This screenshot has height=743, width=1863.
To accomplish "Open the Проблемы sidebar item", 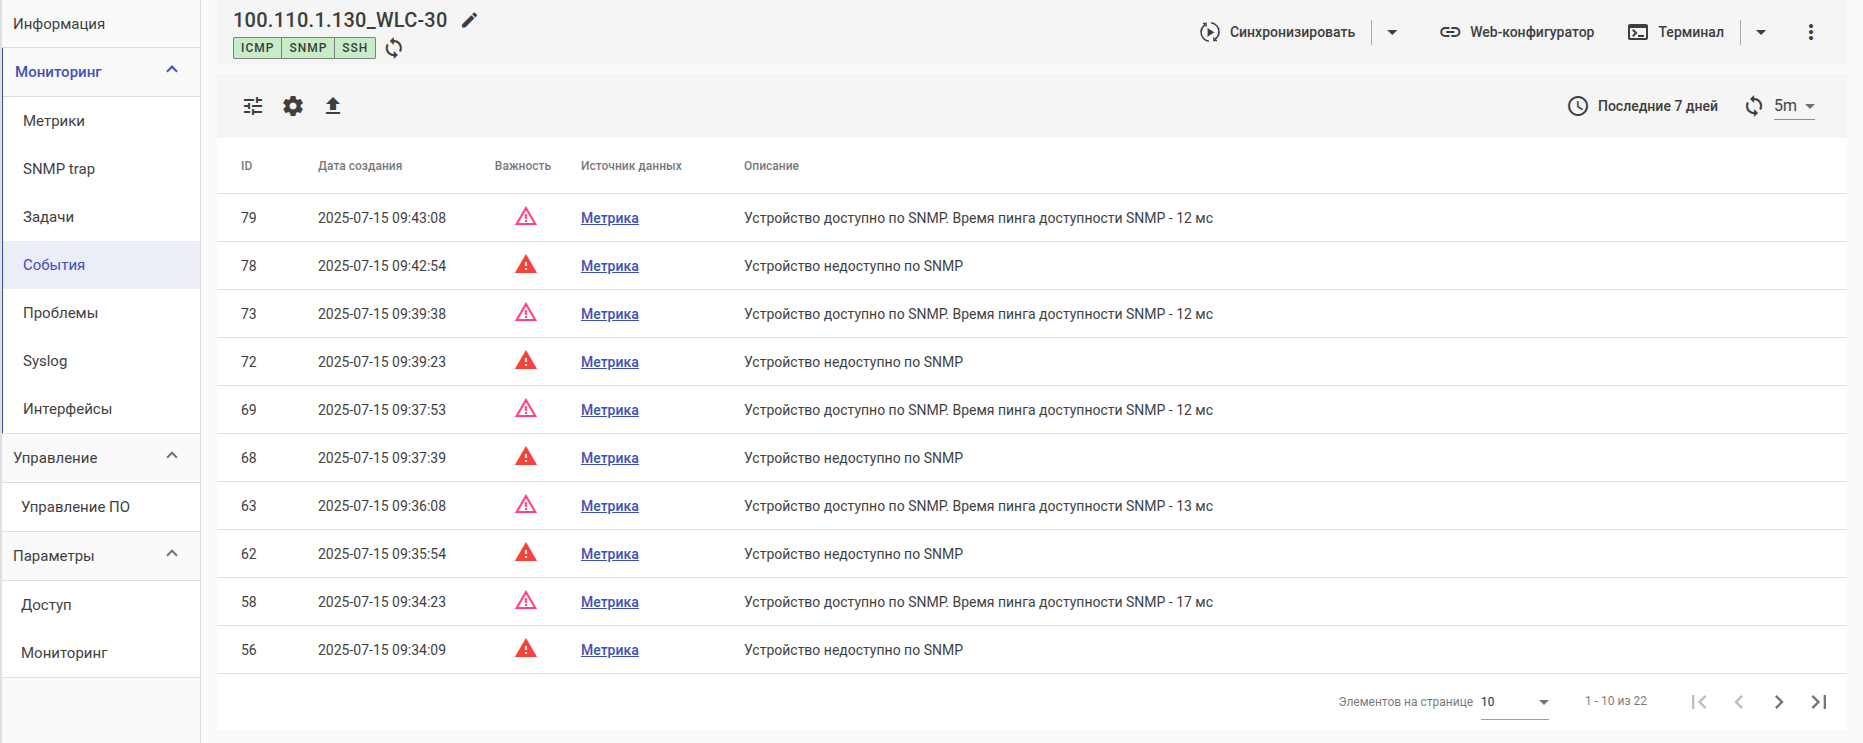I will (61, 313).
